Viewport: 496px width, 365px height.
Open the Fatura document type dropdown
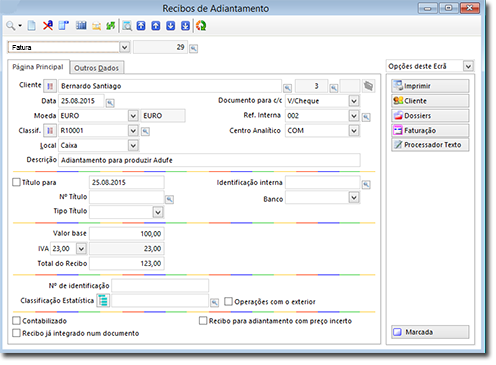click(124, 47)
